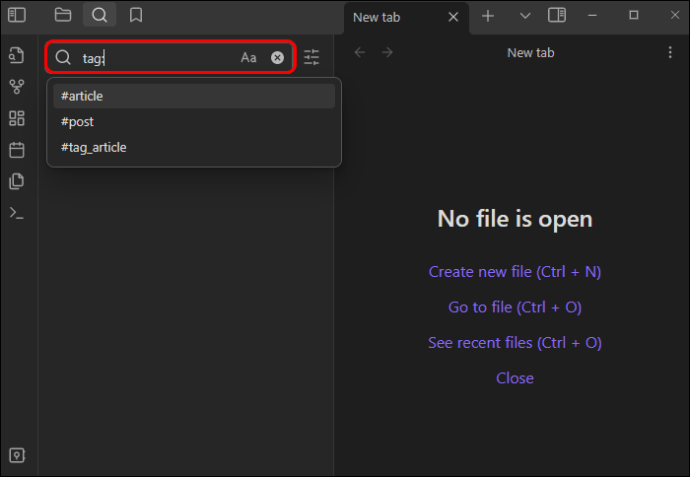
Task: Toggle Match case (Aa) in search
Action: click(x=248, y=58)
